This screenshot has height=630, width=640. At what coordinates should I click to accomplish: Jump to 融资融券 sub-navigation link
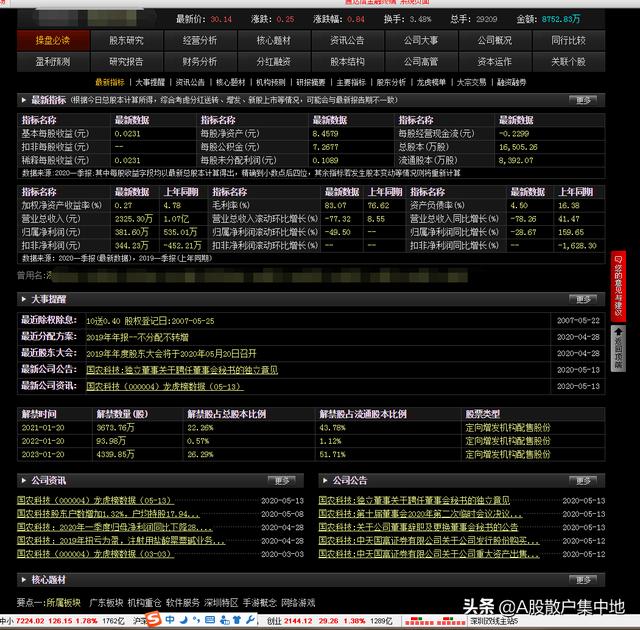coord(511,82)
